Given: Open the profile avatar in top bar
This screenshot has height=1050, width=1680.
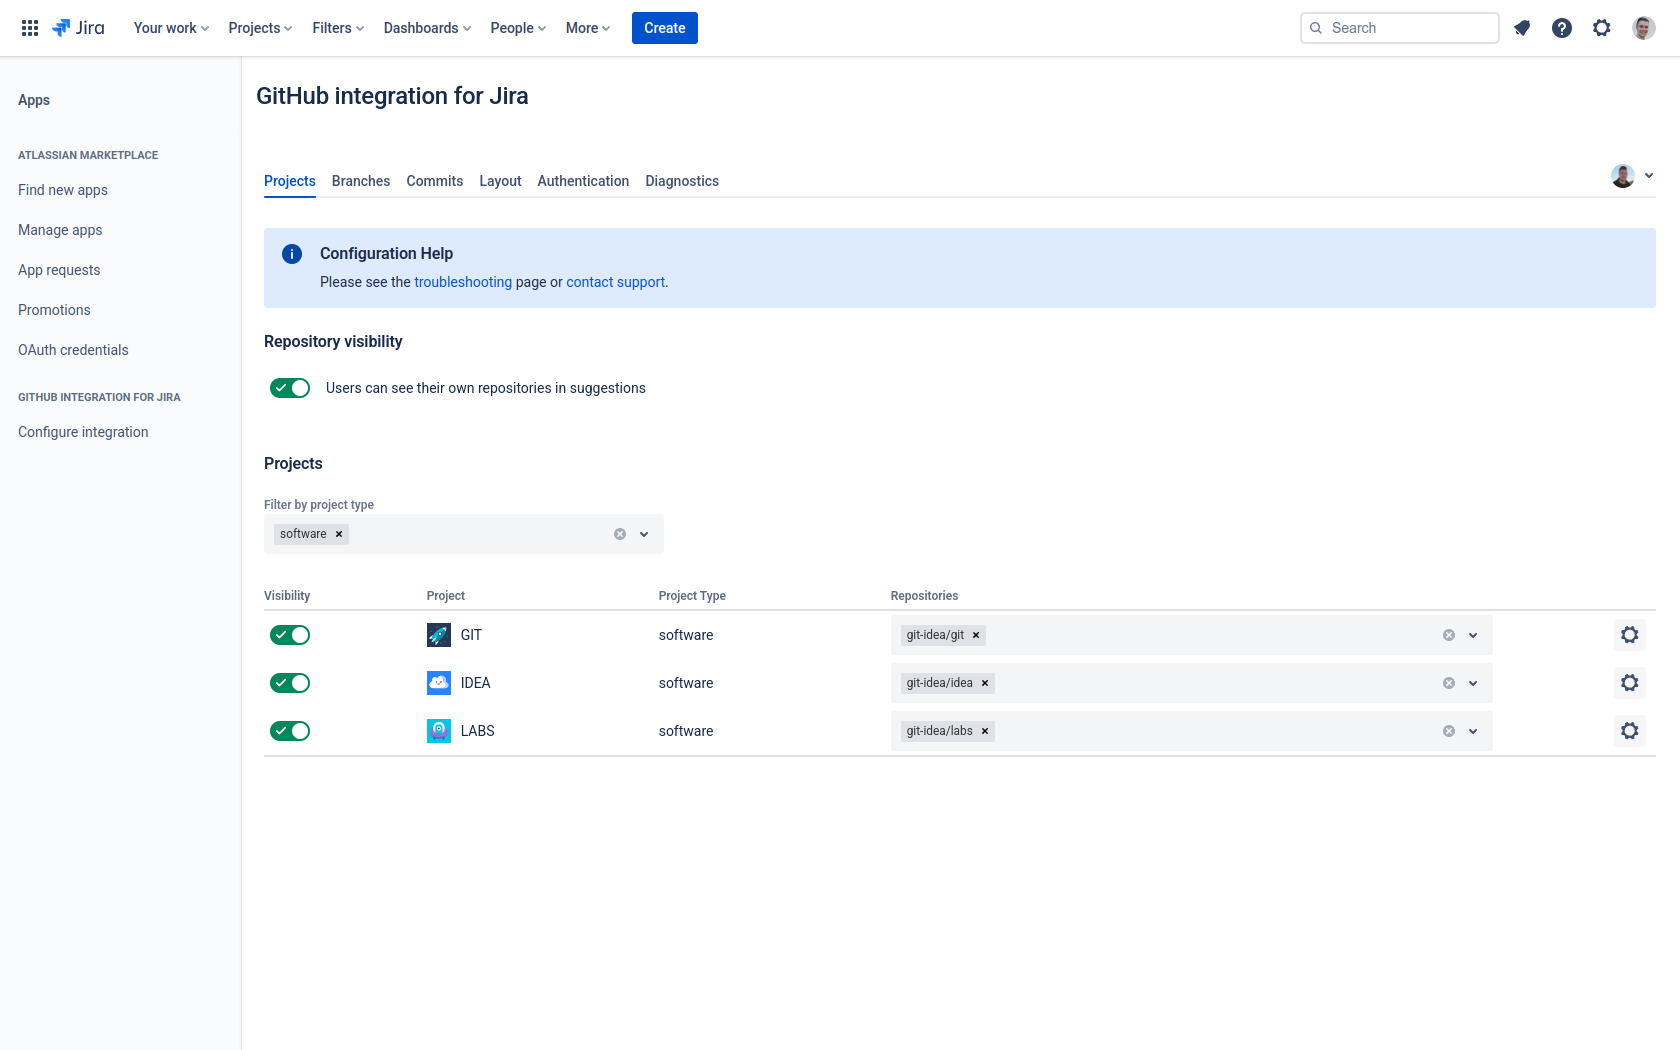Looking at the screenshot, I should click(x=1644, y=28).
